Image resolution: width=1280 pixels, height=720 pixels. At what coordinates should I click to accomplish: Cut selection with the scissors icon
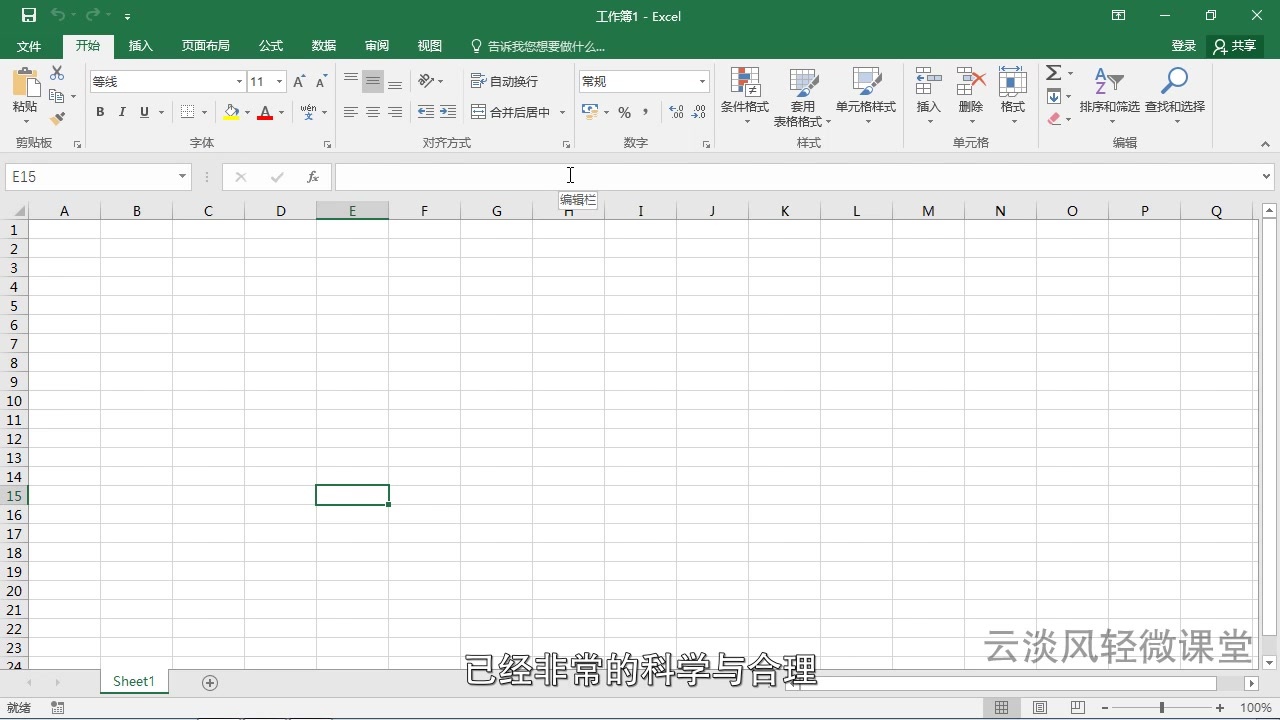pos(57,74)
